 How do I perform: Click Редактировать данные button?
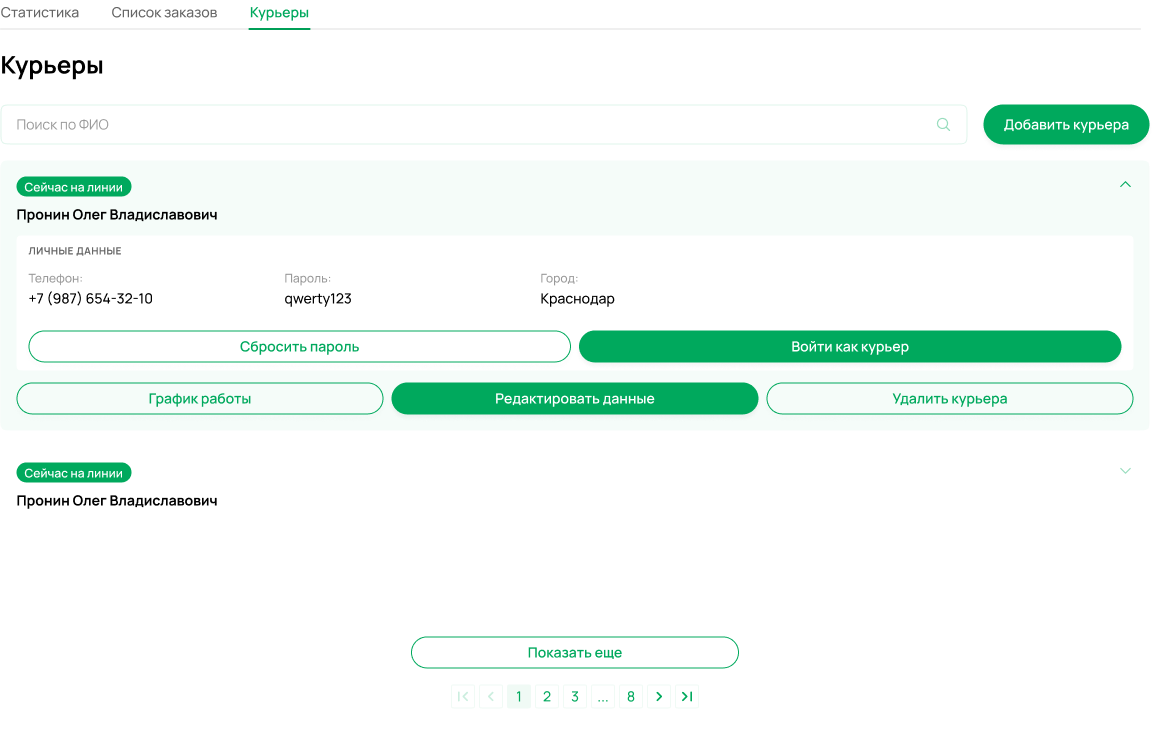[x=575, y=399]
